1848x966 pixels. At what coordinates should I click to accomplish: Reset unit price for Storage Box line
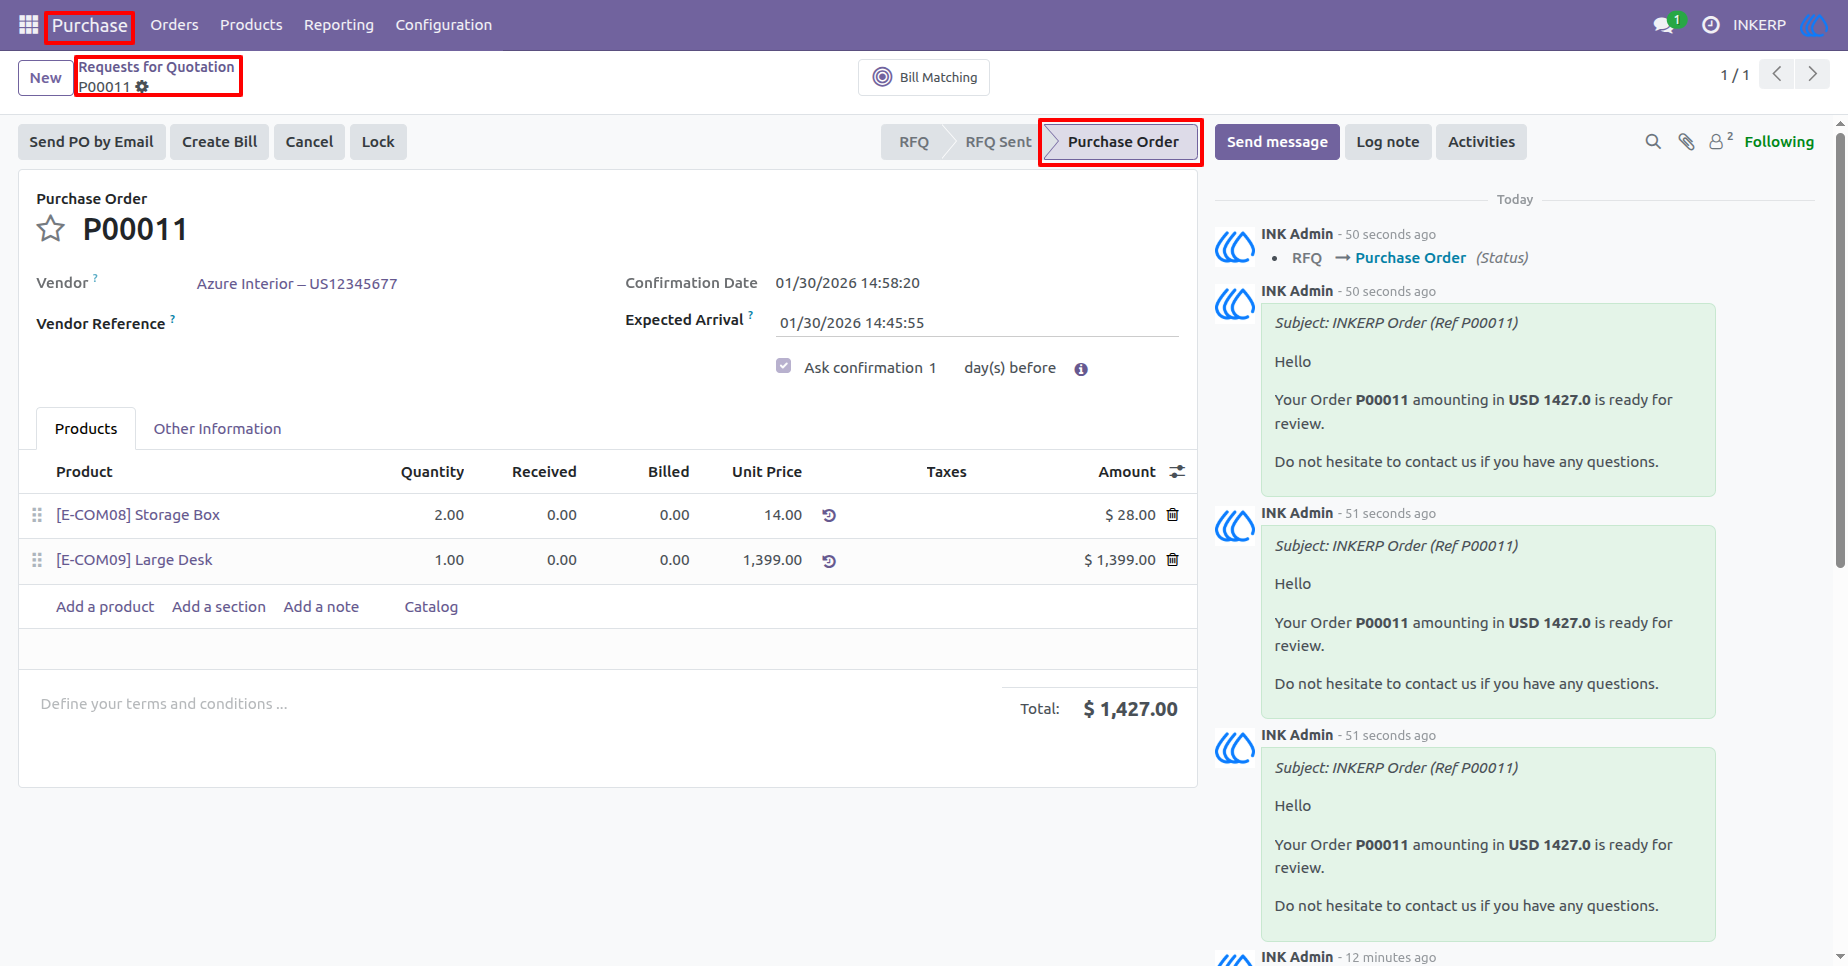pyautogui.click(x=829, y=516)
